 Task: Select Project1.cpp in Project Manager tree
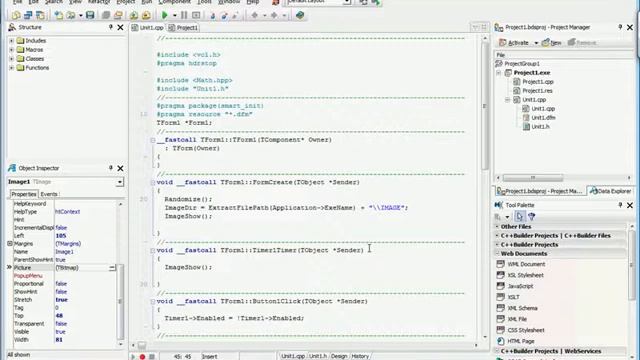(x=538, y=82)
